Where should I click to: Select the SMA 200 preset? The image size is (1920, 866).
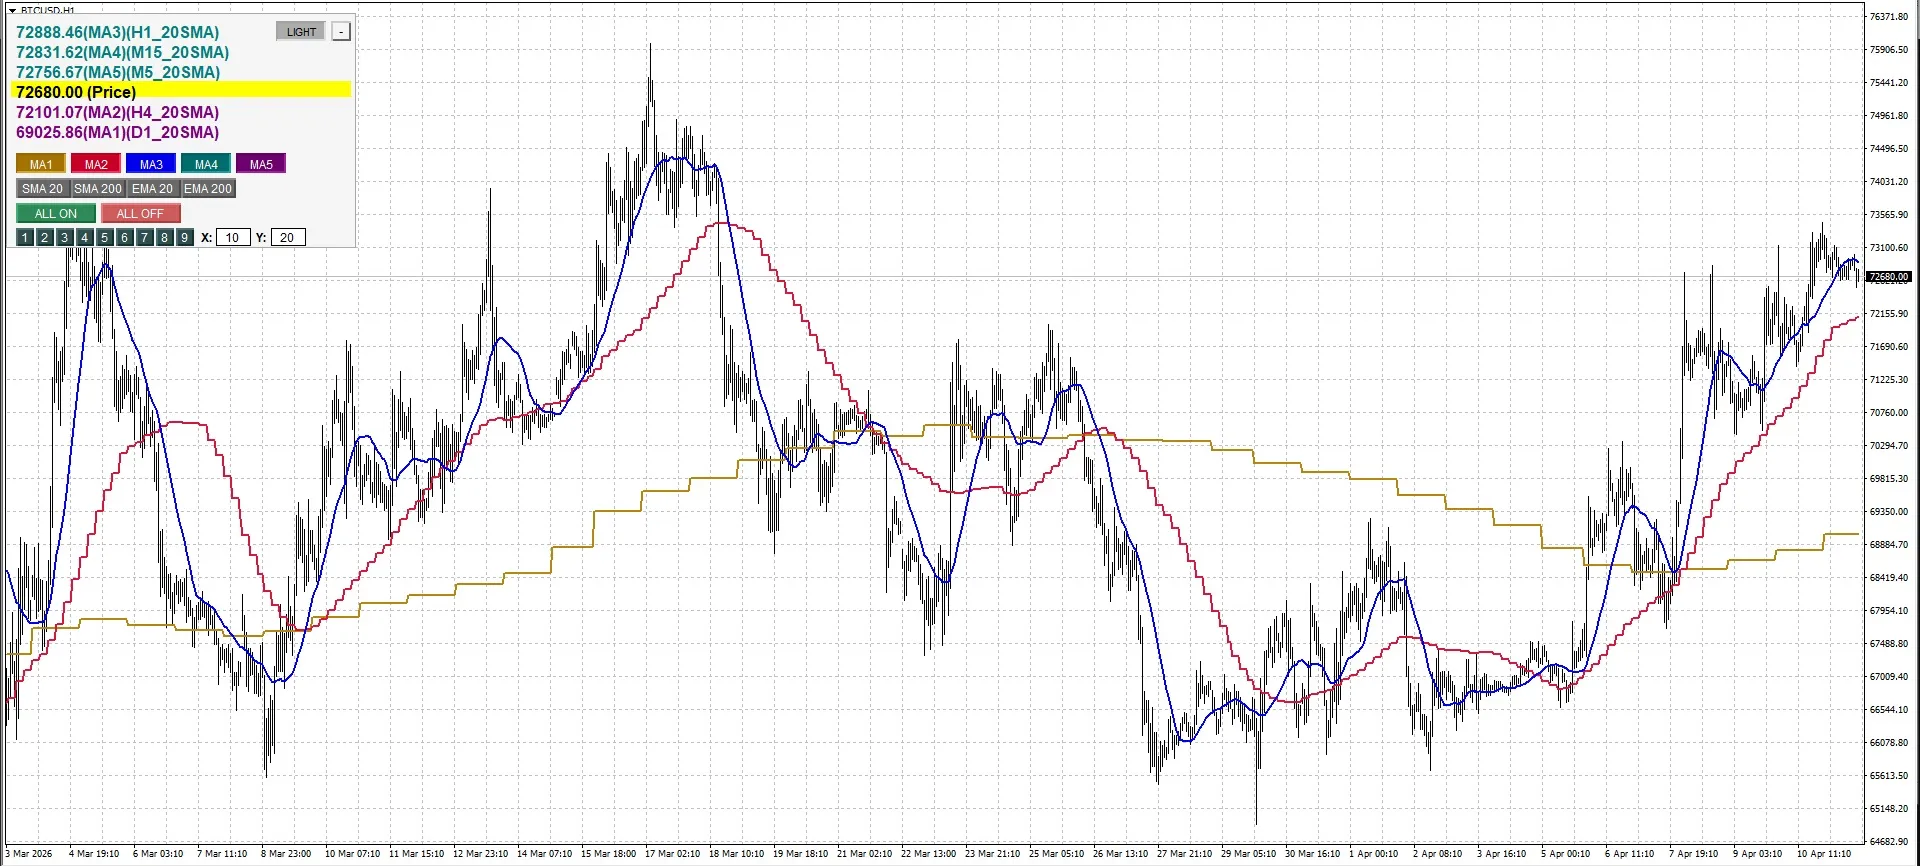pos(98,189)
